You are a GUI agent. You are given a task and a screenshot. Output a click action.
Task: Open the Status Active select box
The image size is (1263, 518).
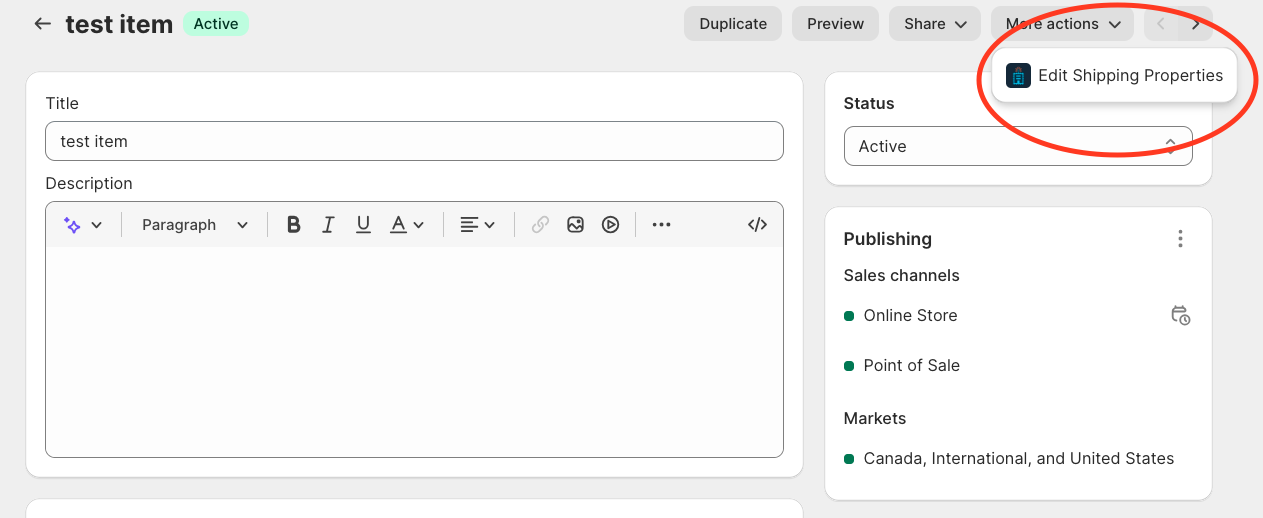pyautogui.click(x=1017, y=146)
